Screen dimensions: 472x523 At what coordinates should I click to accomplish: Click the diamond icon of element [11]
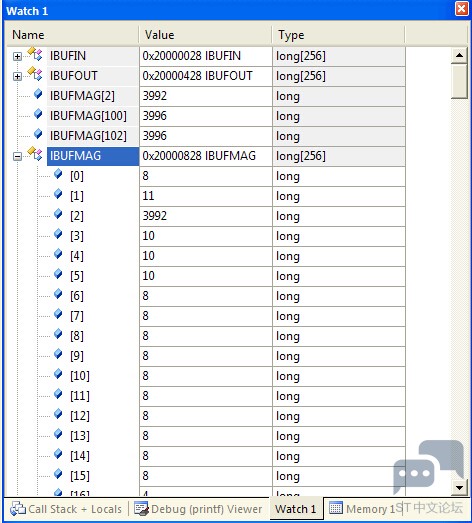click(58, 394)
